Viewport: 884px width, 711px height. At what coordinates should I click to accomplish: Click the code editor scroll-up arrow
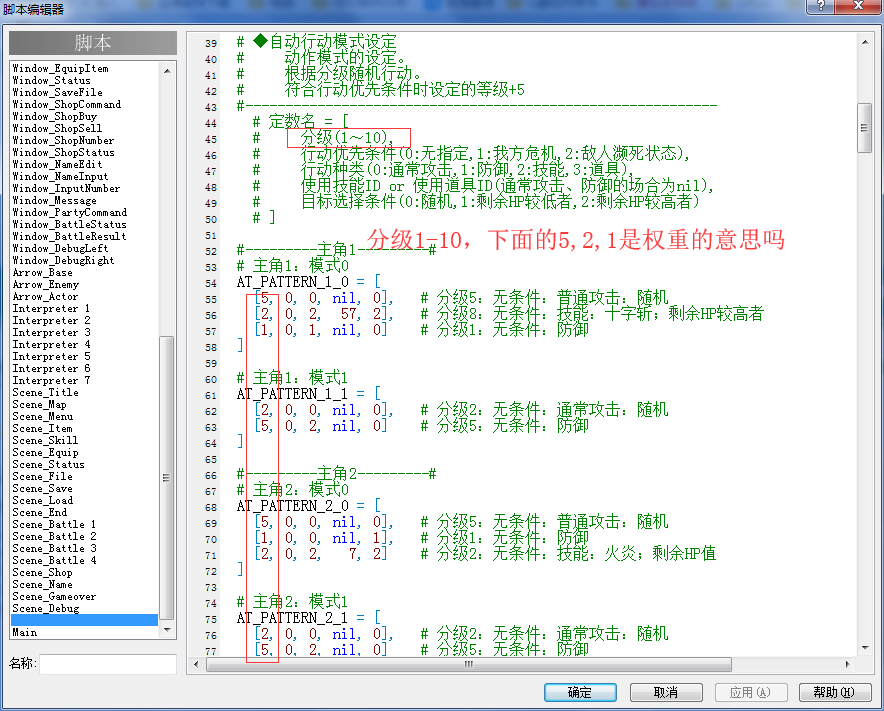[x=865, y=42]
